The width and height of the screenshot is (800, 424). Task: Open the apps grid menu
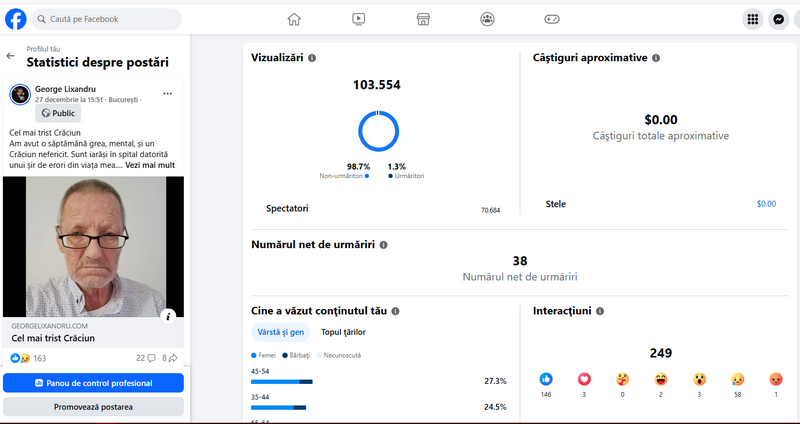pos(753,19)
